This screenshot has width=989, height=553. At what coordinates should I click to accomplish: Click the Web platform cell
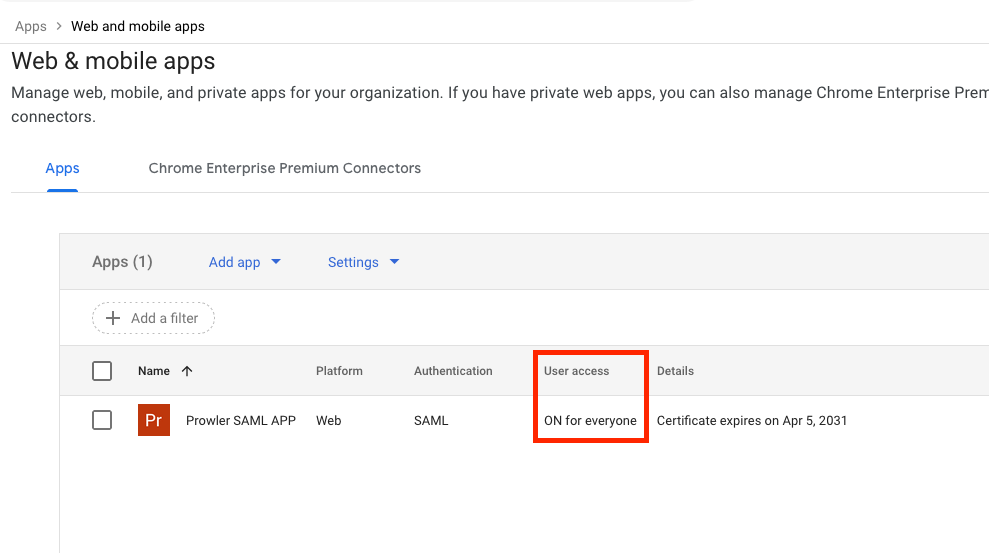[329, 421]
